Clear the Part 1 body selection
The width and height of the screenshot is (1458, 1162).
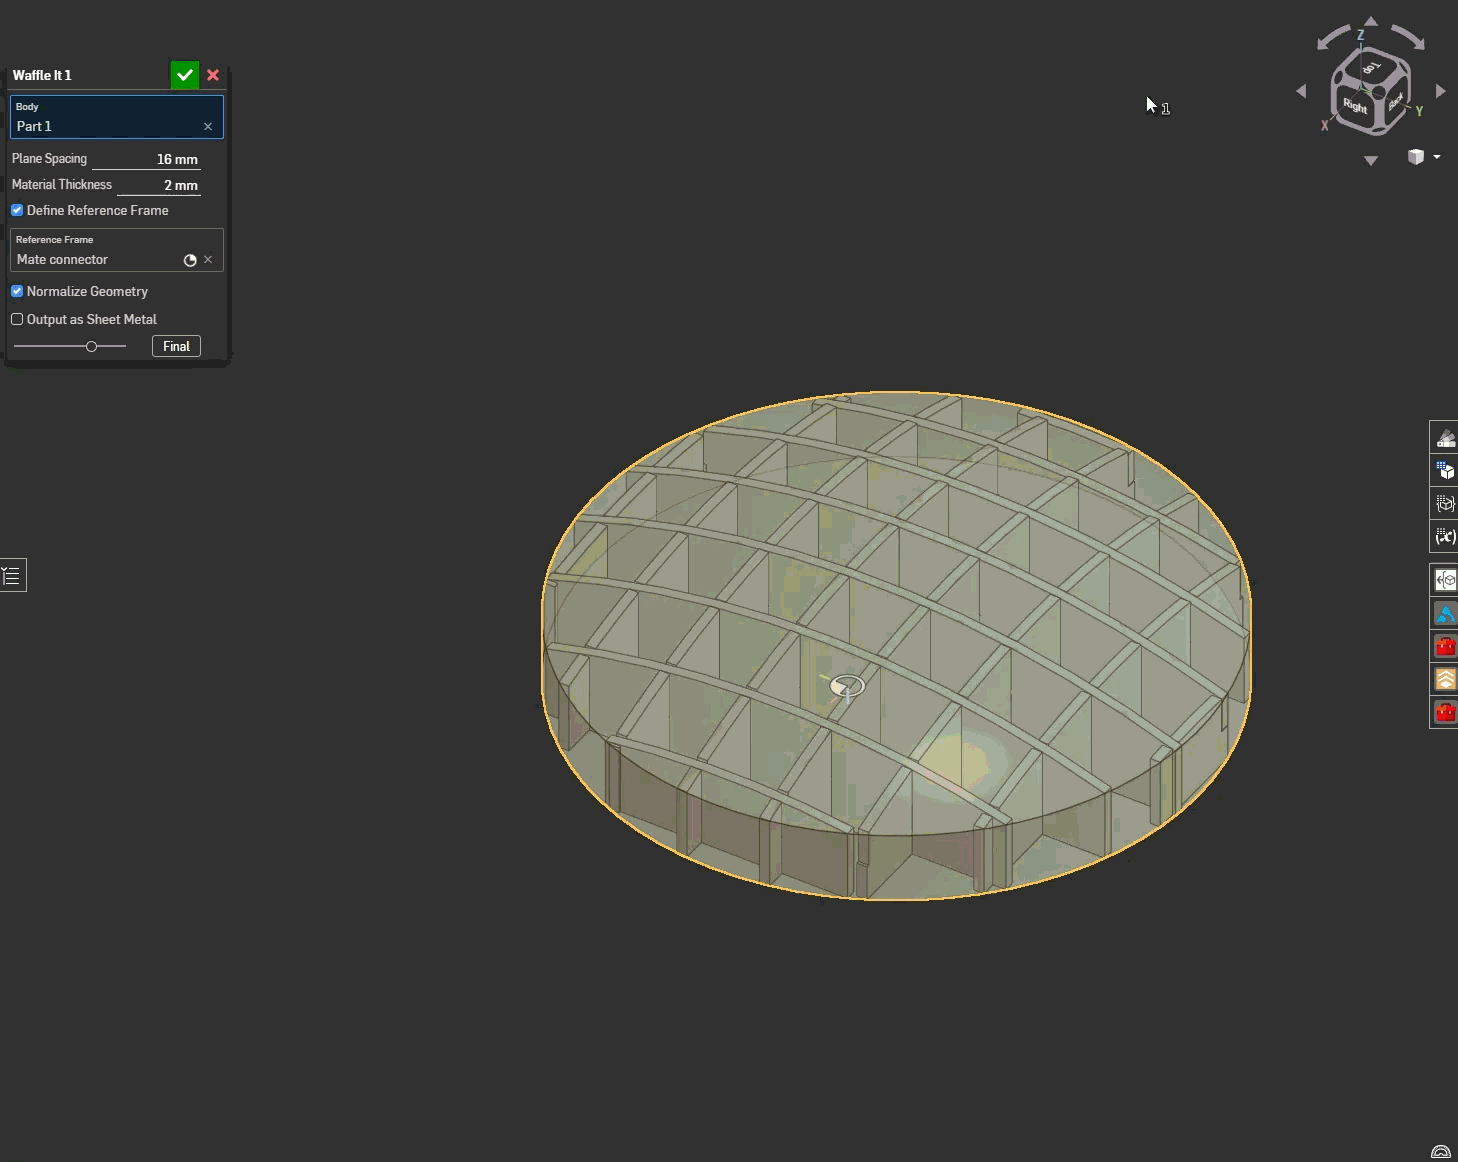pyautogui.click(x=208, y=126)
